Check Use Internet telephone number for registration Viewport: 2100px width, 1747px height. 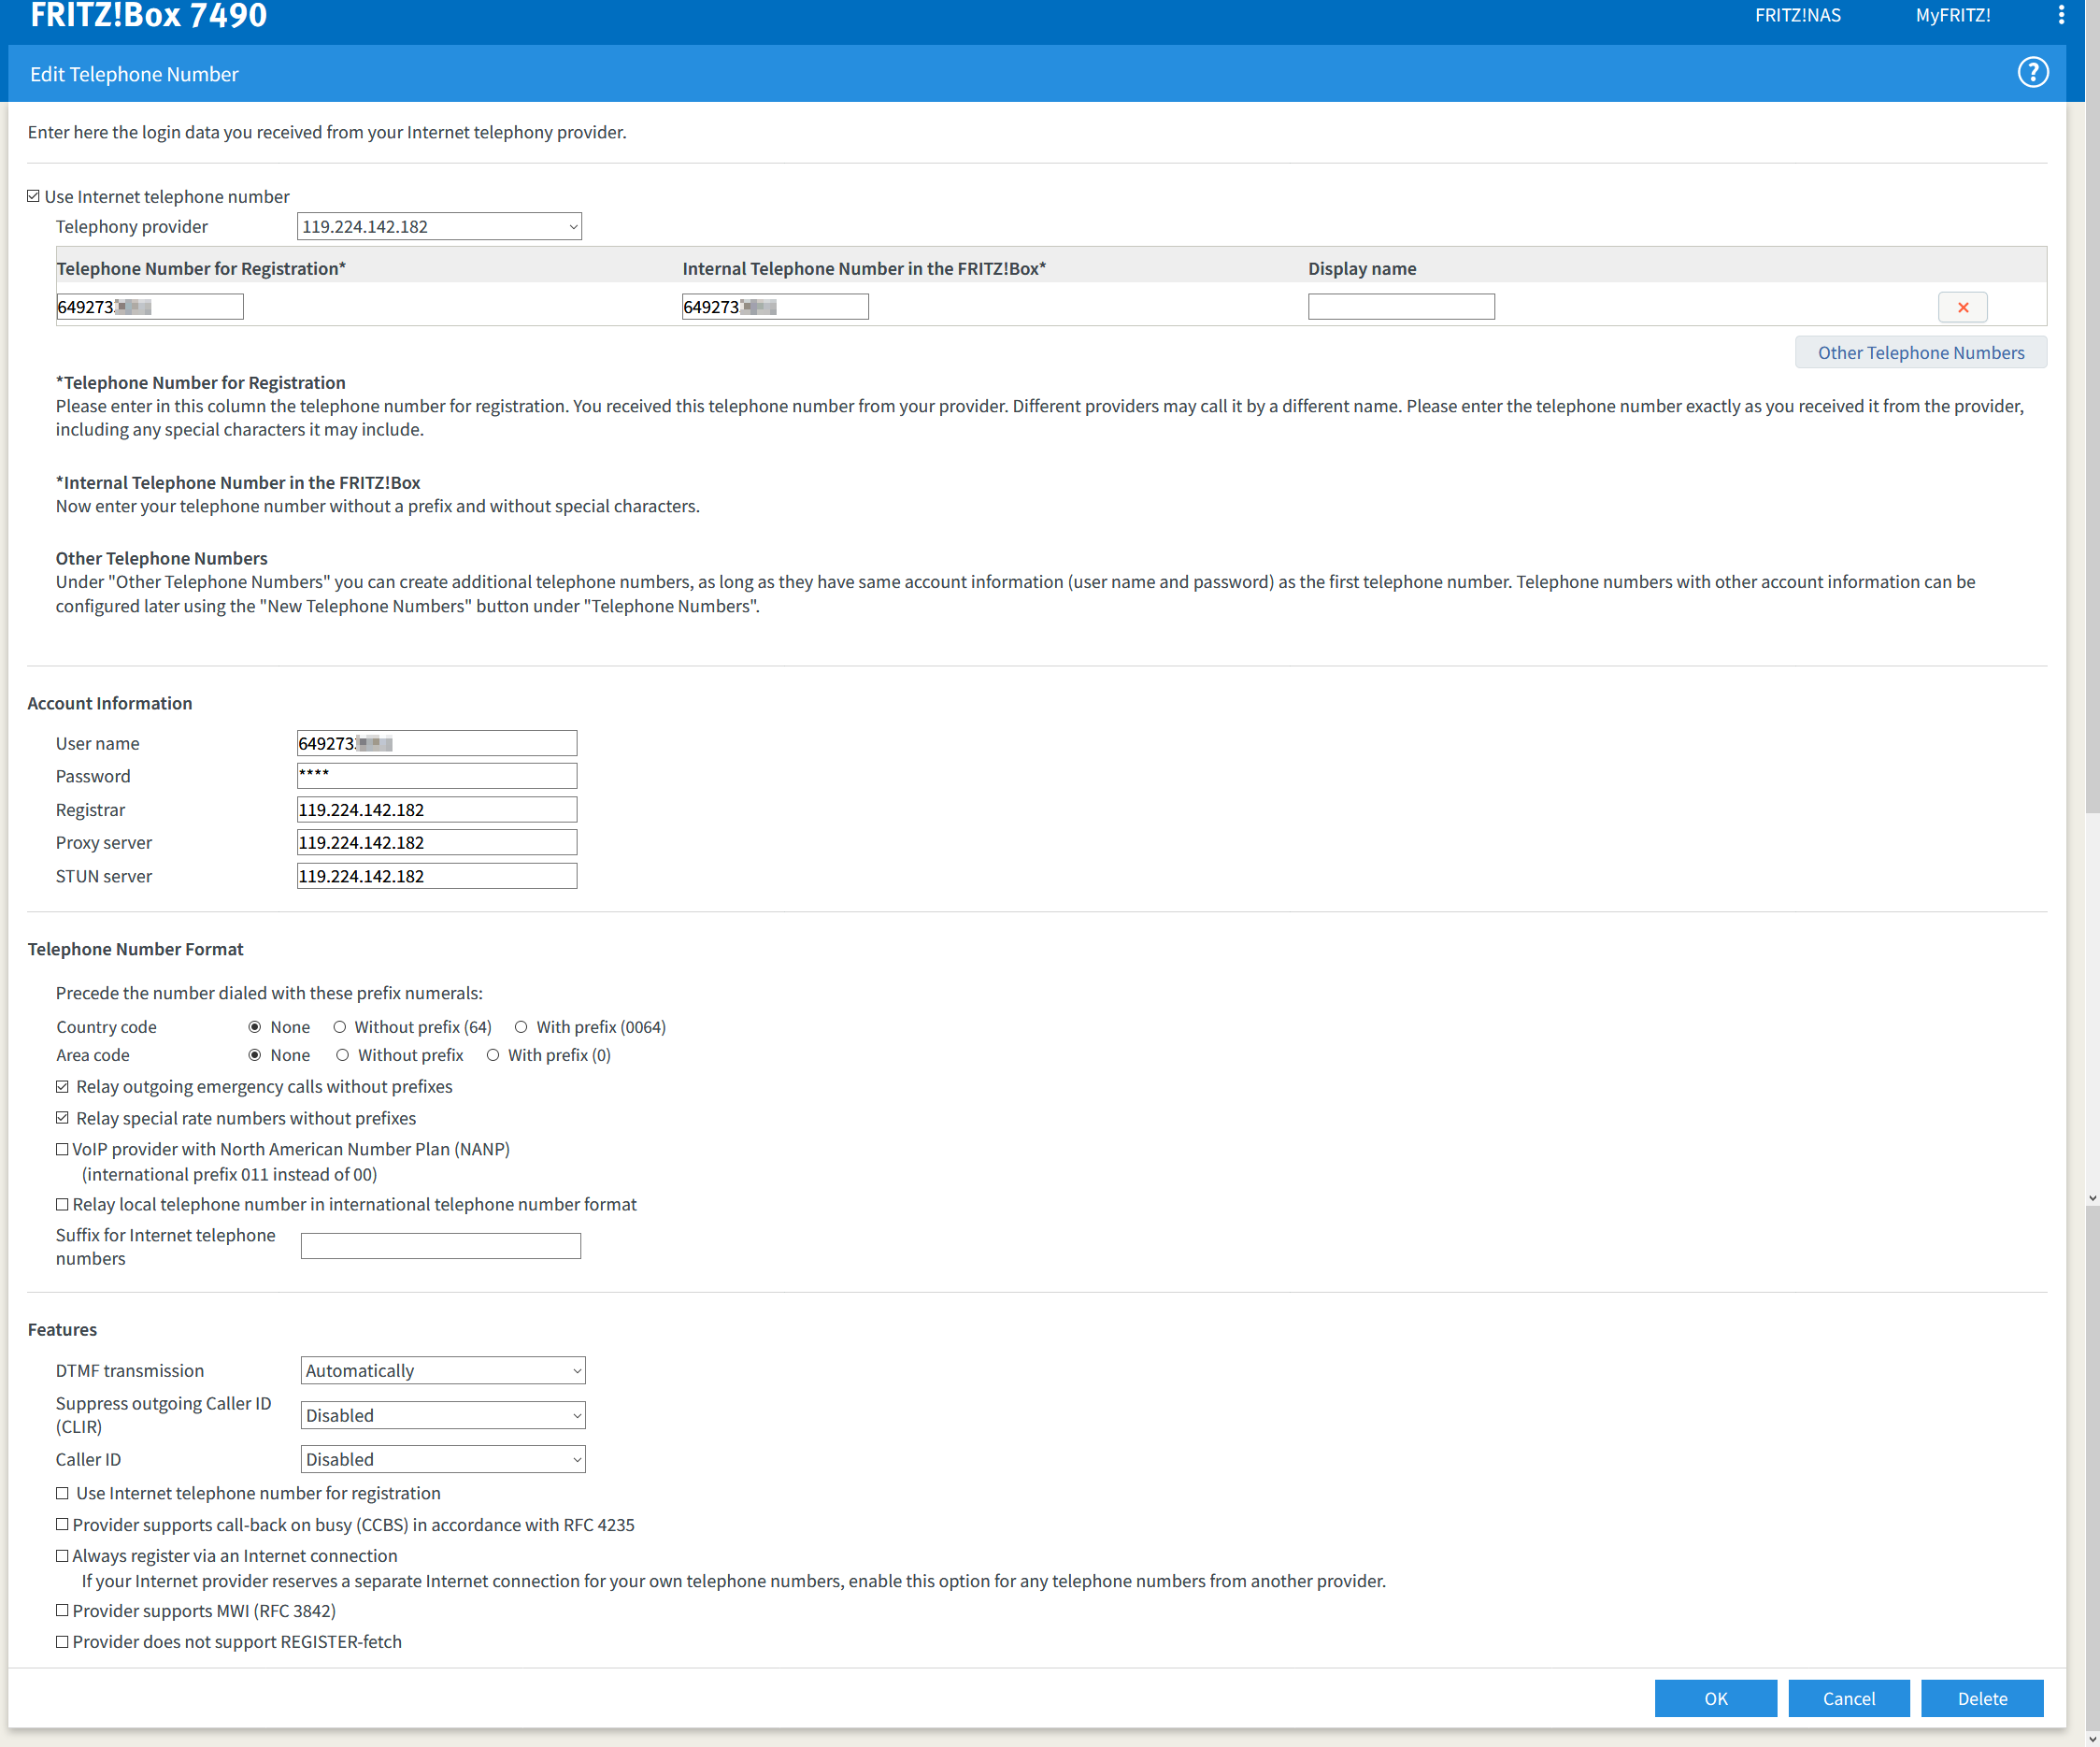click(x=63, y=1493)
